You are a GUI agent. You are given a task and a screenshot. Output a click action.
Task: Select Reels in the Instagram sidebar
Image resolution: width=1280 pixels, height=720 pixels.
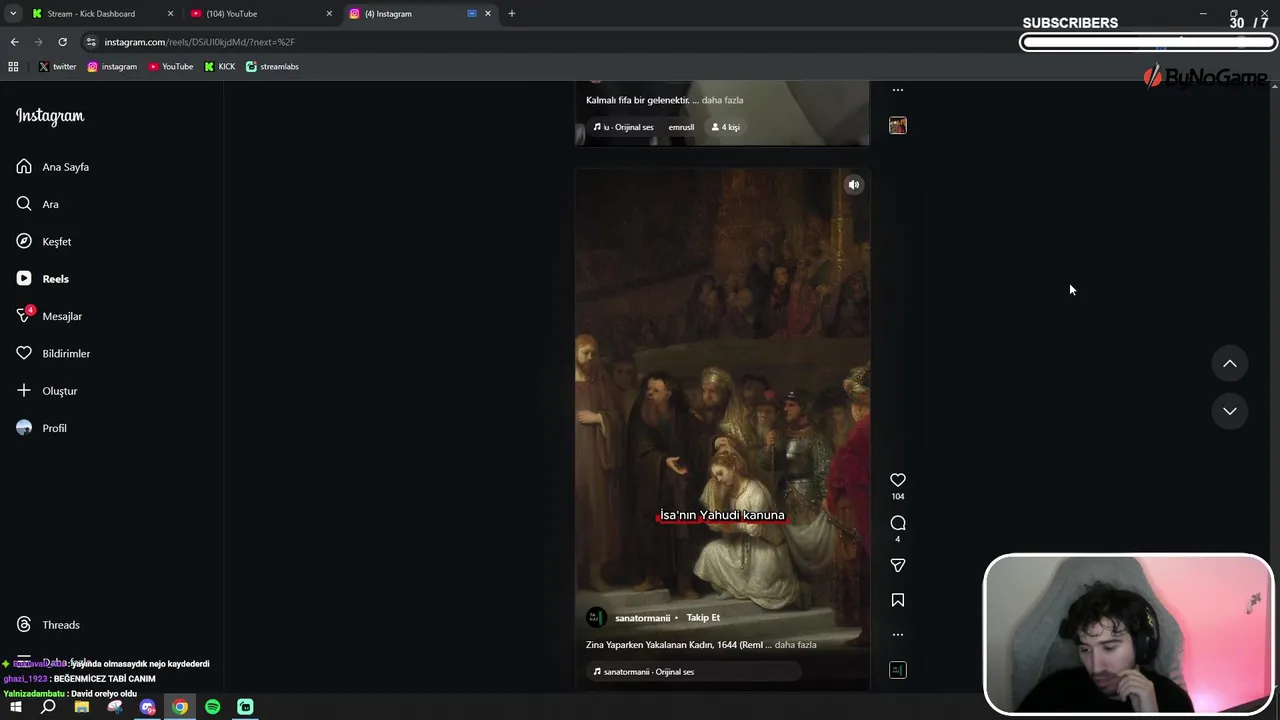pos(43,279)
